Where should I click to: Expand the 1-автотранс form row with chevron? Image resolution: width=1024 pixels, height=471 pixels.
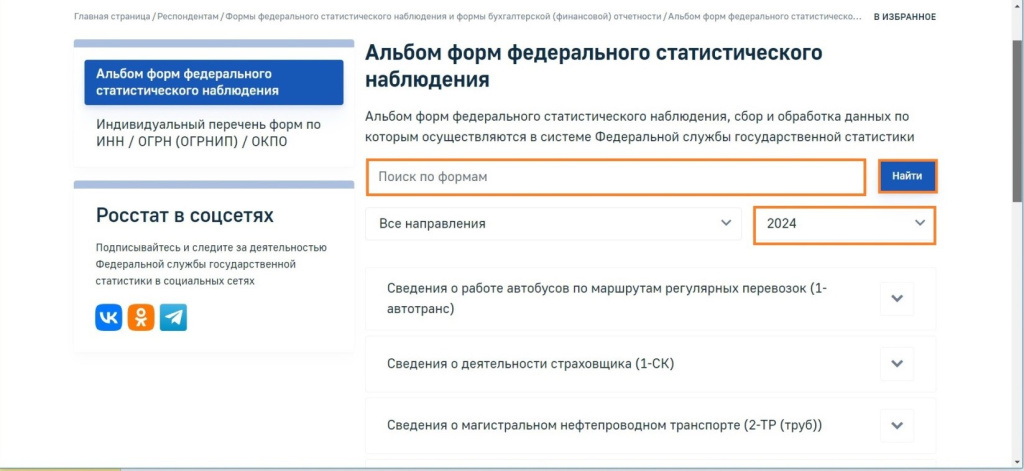(x=897, y=298)
